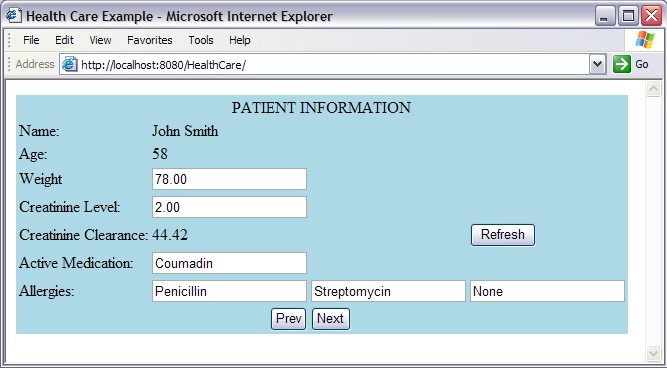
Task: Open the View menu
Action: coord(100,40)
